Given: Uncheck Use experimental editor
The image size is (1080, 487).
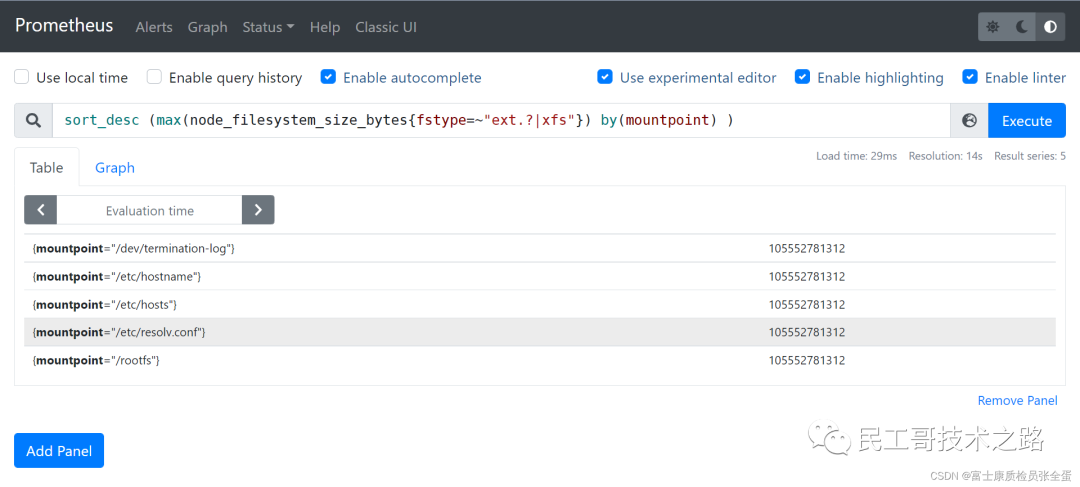Looking at the screenshot, I should (605, 77).
